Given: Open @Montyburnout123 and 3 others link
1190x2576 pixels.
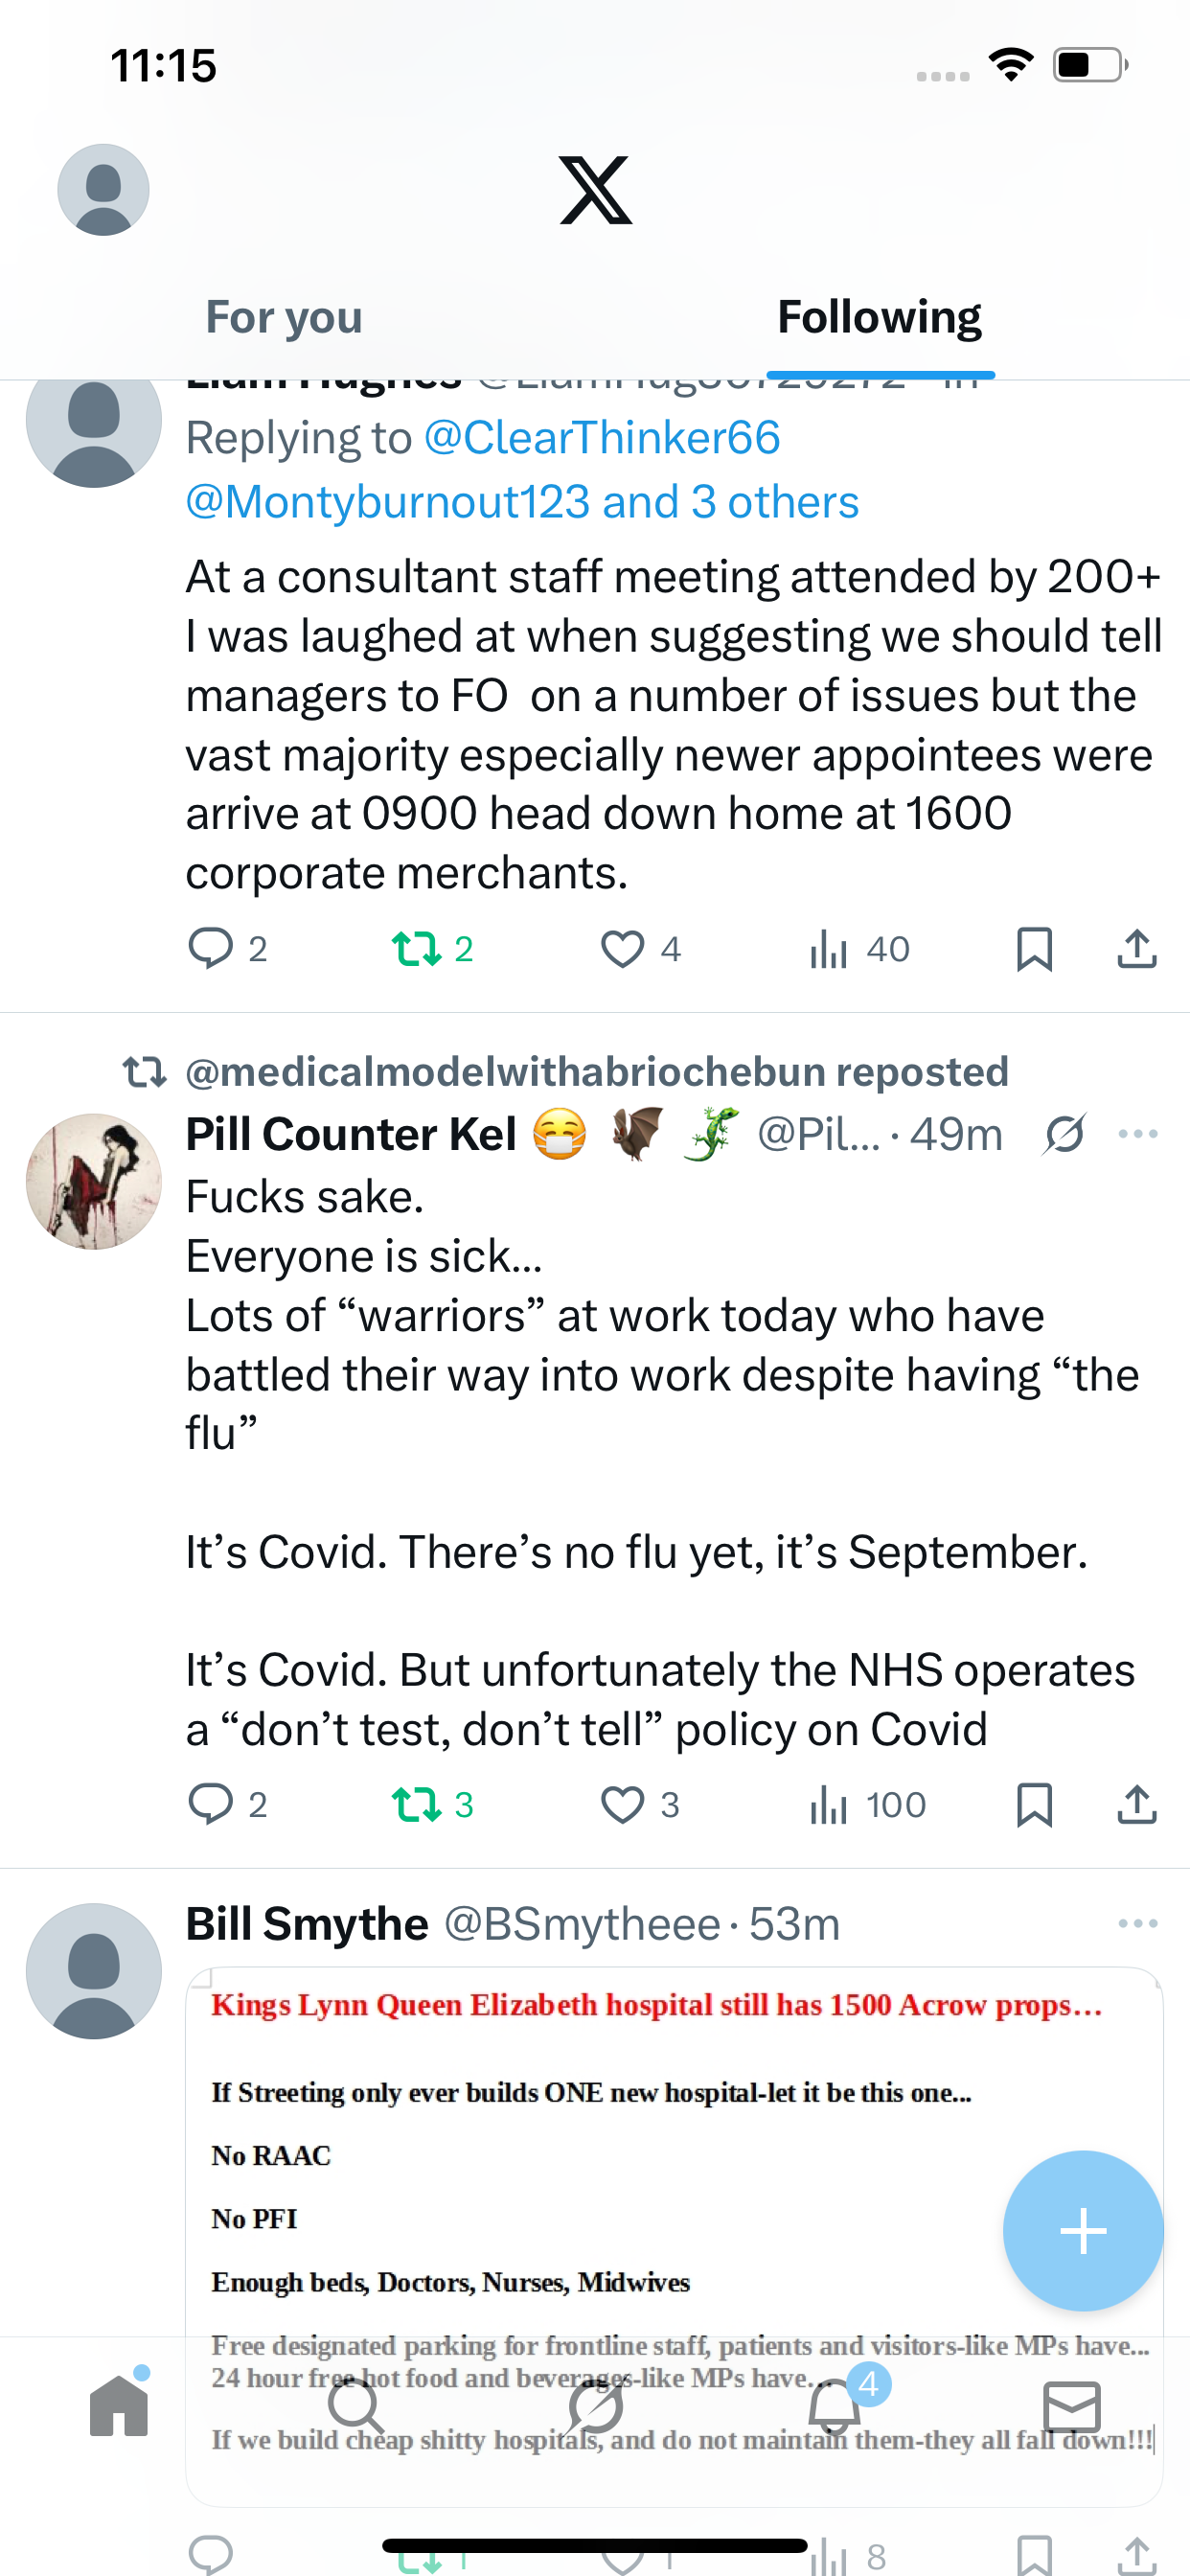Looking at the screenshot, I should (x=522, y=502).
